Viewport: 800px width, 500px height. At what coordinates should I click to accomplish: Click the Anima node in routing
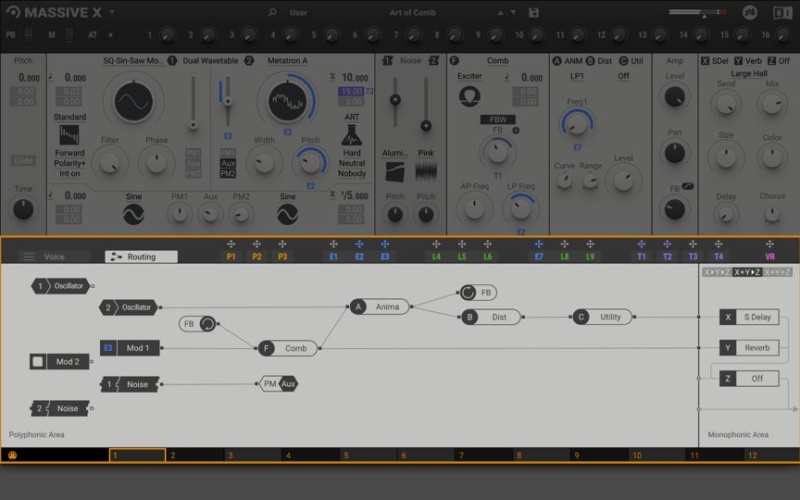[x=380, y=307]
